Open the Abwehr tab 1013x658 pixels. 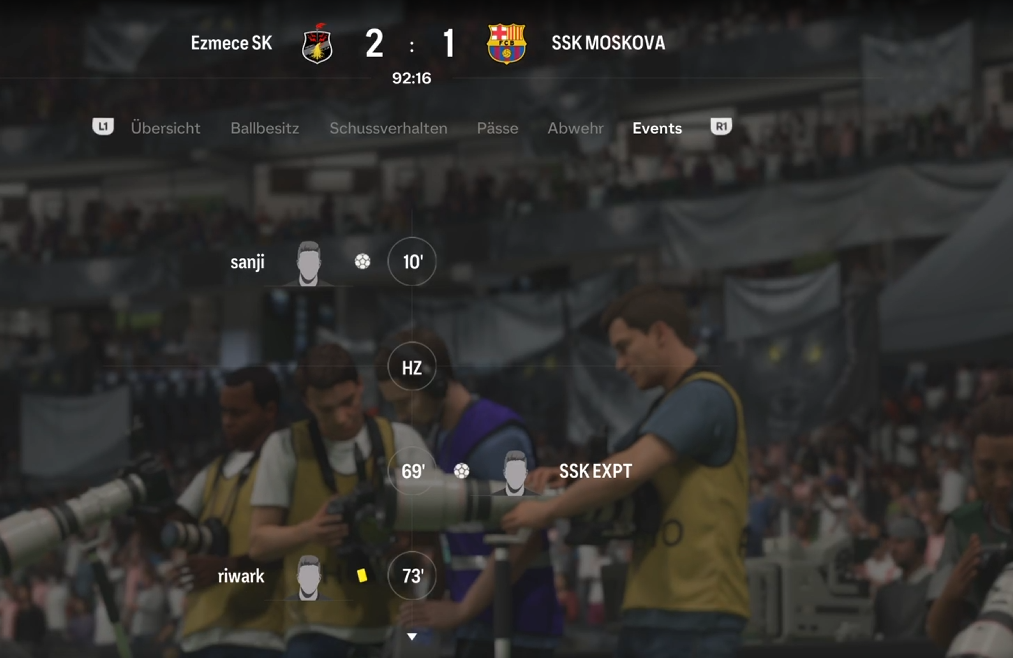click(x=576, y=128)
